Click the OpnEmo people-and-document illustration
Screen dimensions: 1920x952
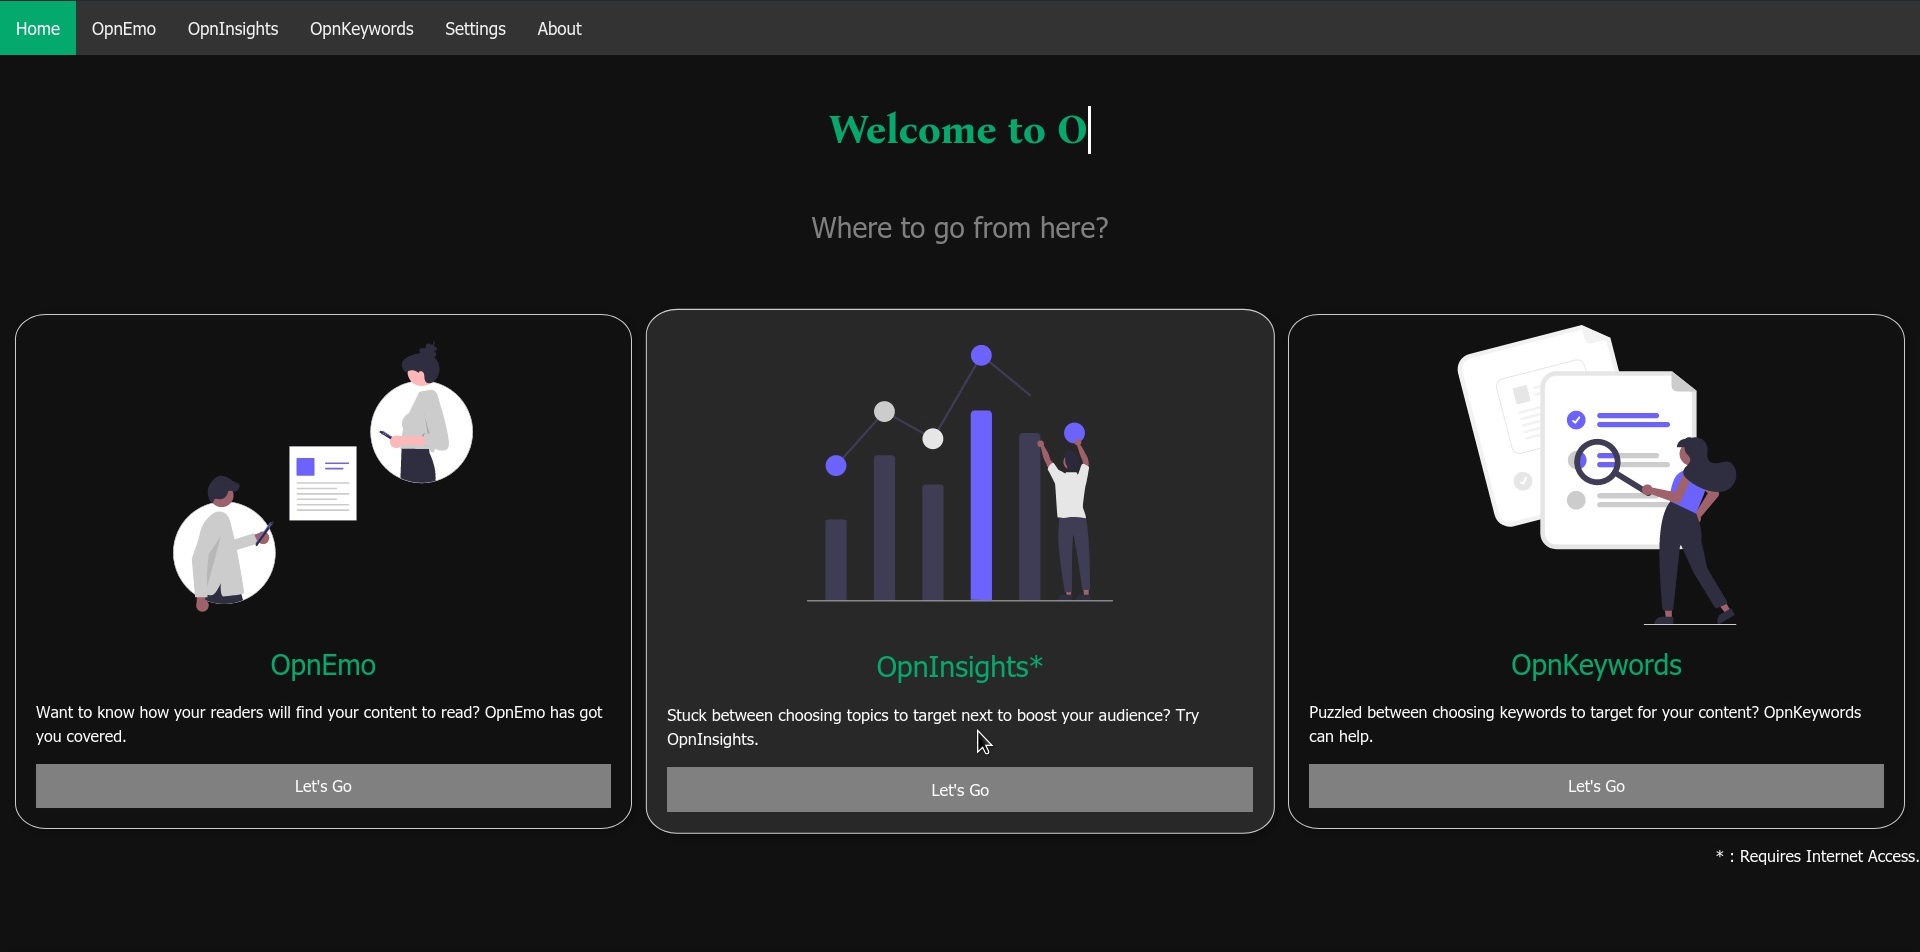point(323,477)
